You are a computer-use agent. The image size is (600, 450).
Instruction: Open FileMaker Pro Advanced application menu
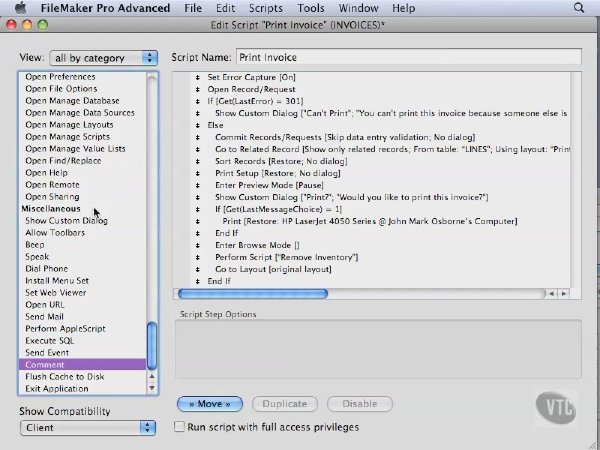105,8
